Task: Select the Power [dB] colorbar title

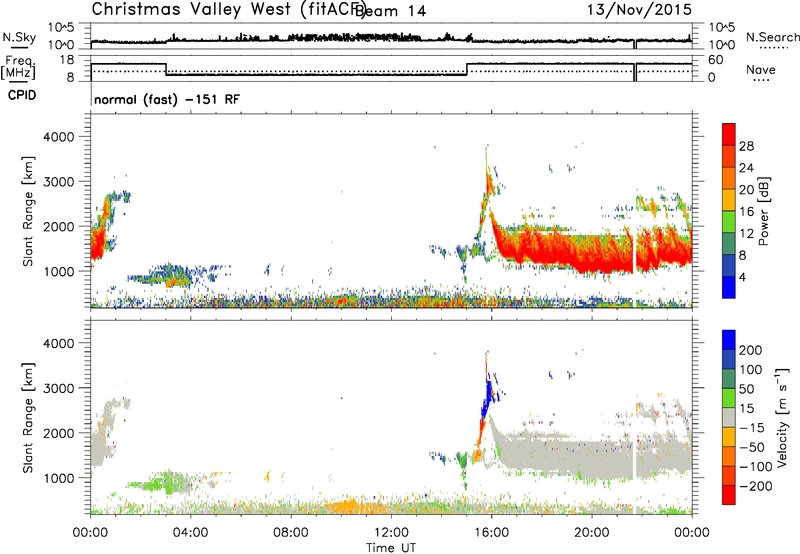Action: click(x=764, y=211)
